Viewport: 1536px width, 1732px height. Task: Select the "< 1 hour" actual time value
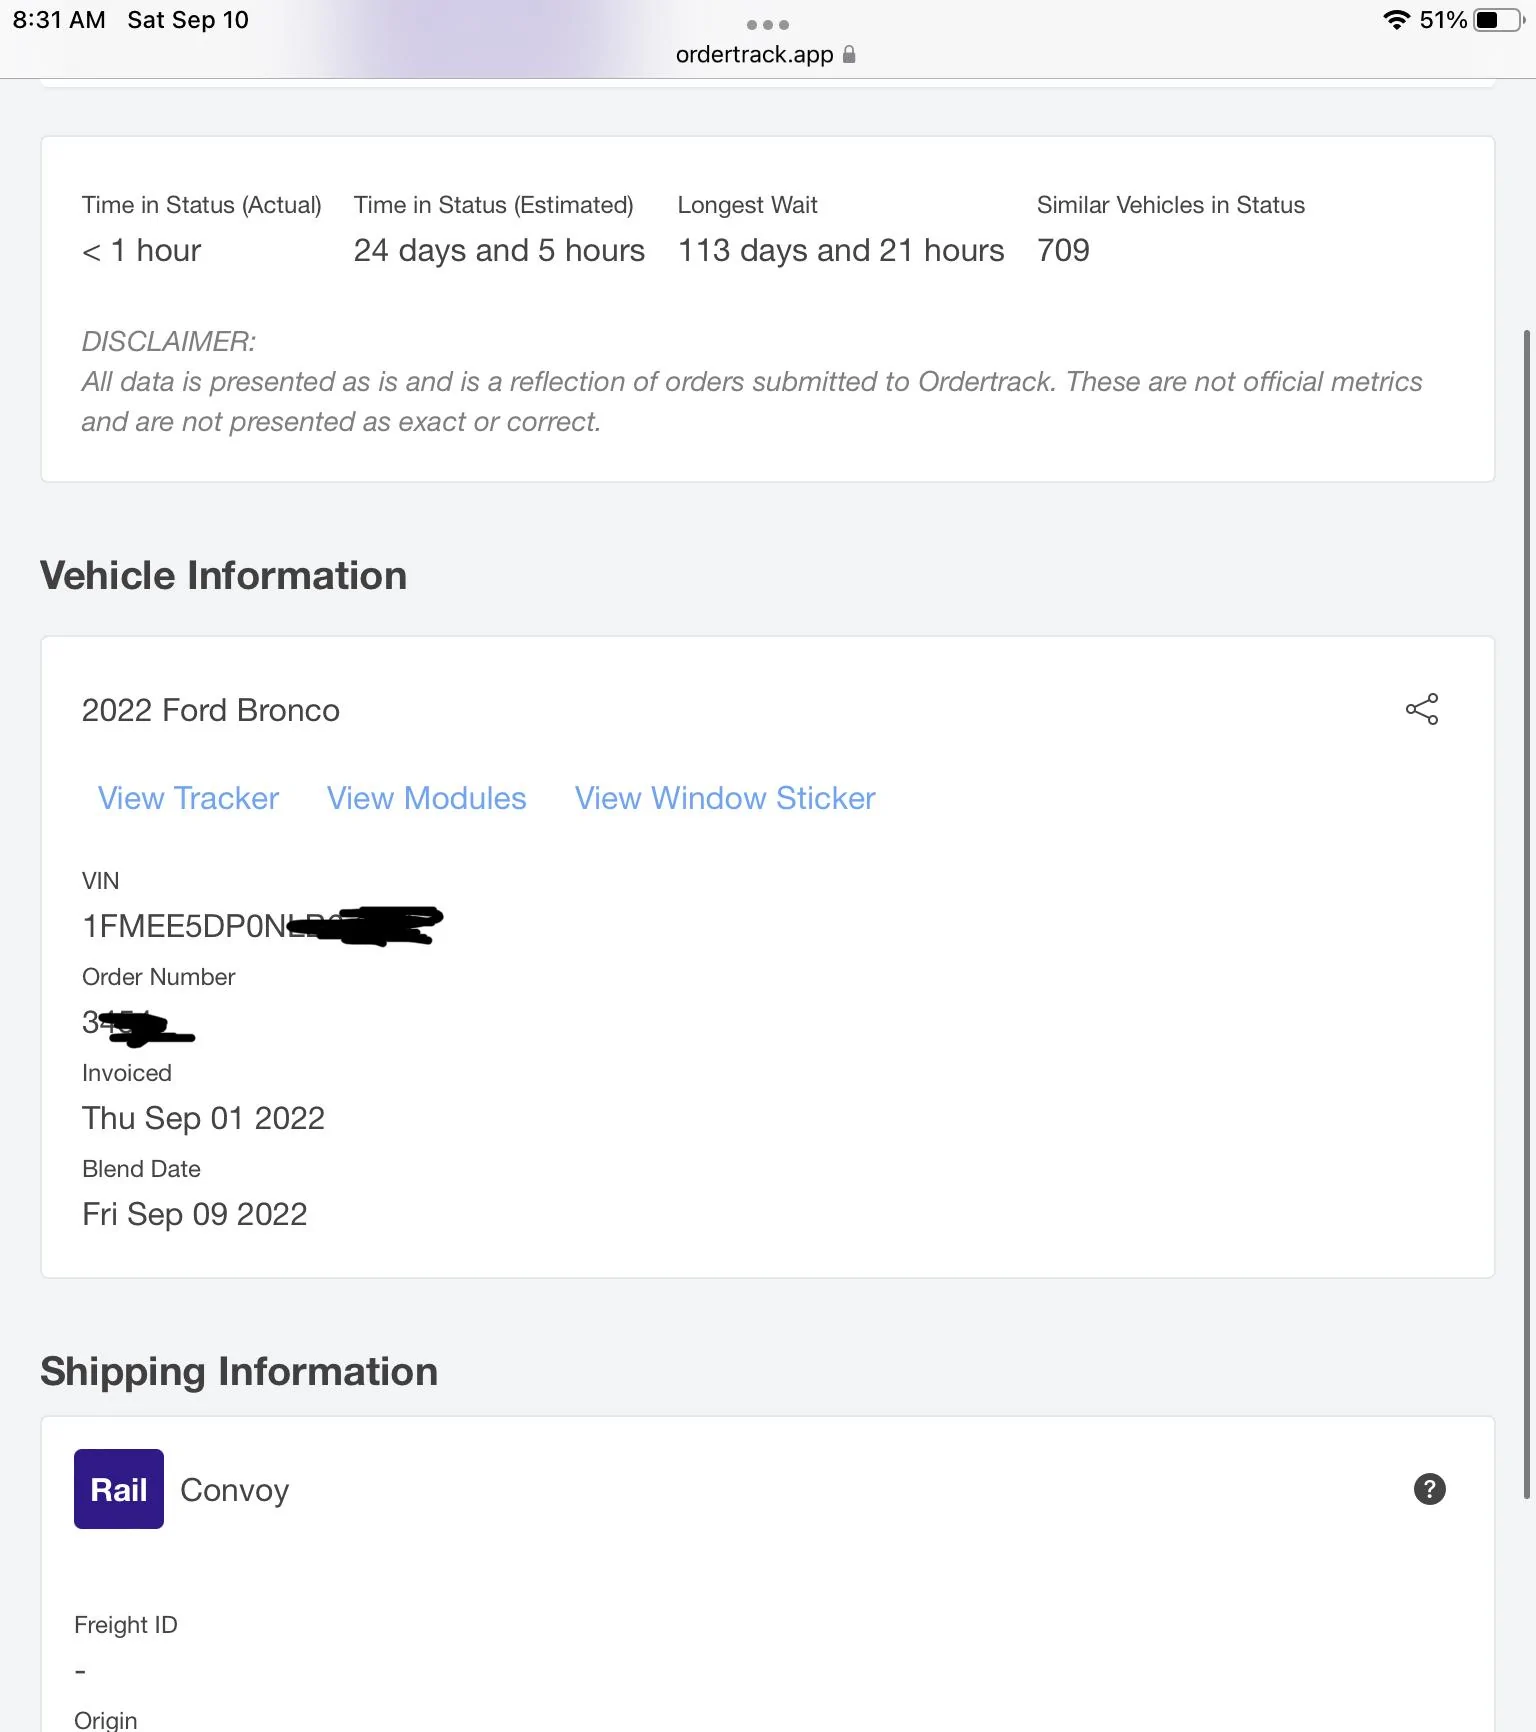pyautogui.click(x=141, y=250)
